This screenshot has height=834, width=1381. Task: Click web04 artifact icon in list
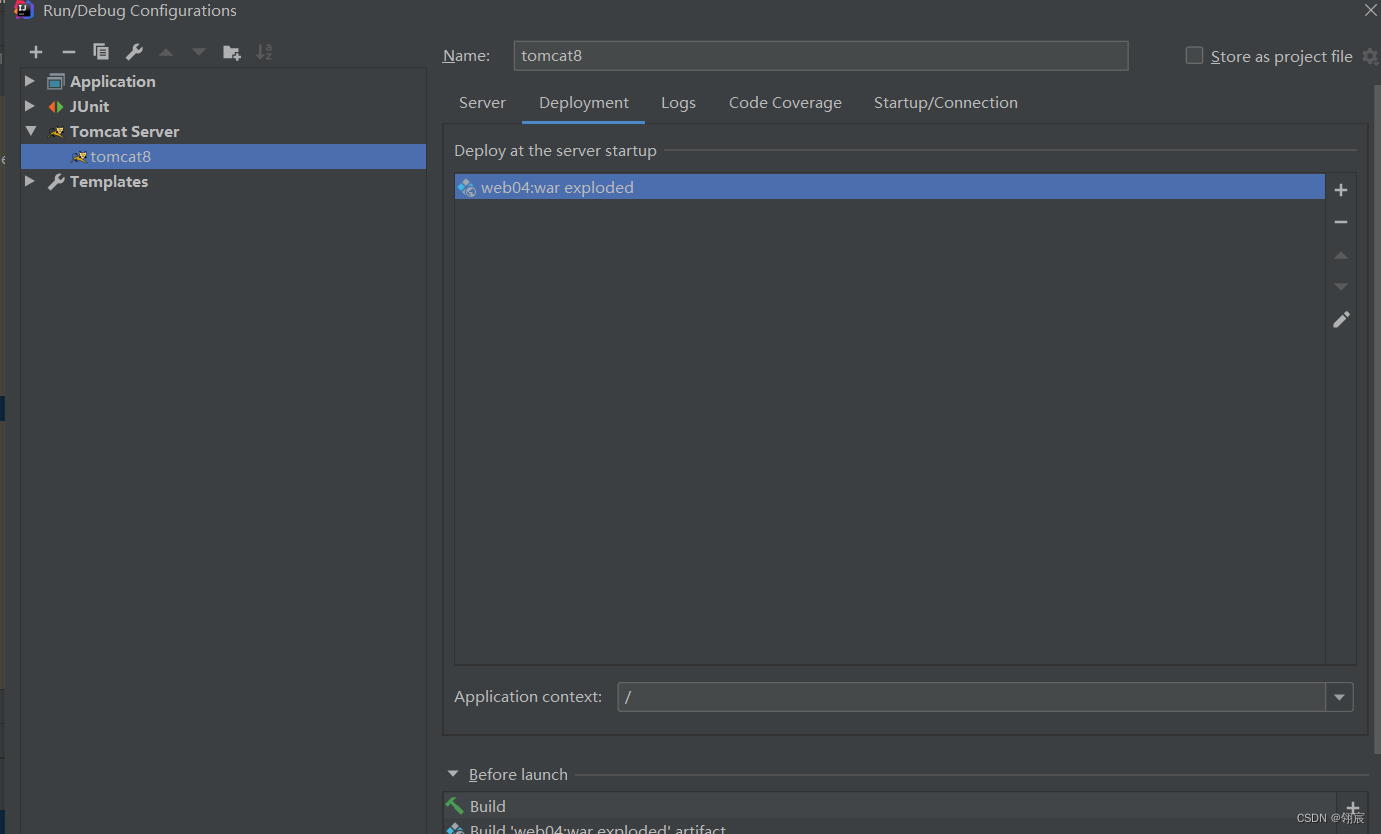click(x=466, y=187)
